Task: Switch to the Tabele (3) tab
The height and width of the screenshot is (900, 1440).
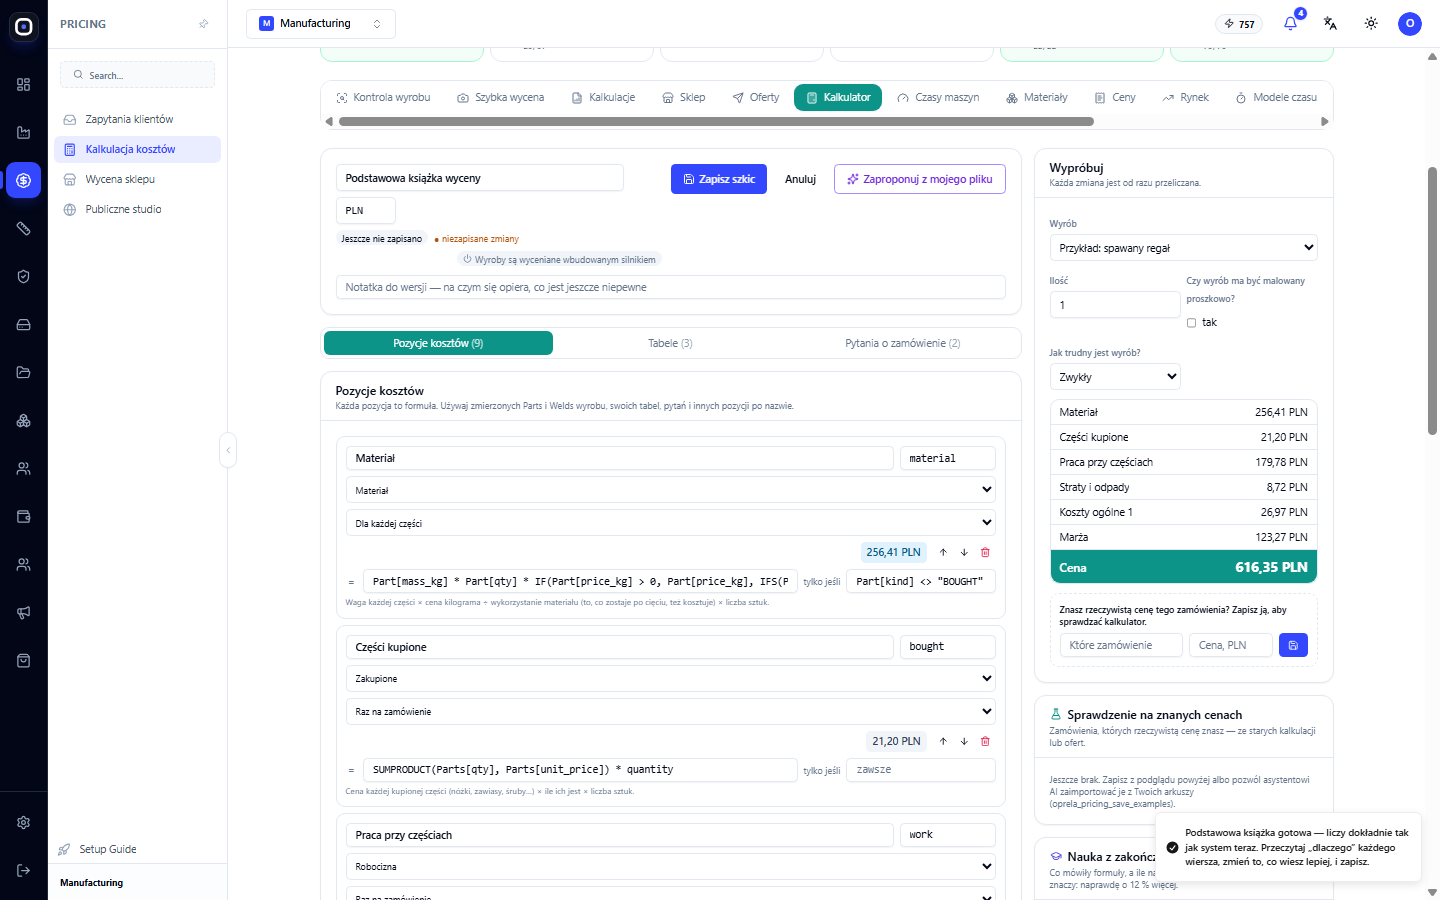Action: pos(670,343)
